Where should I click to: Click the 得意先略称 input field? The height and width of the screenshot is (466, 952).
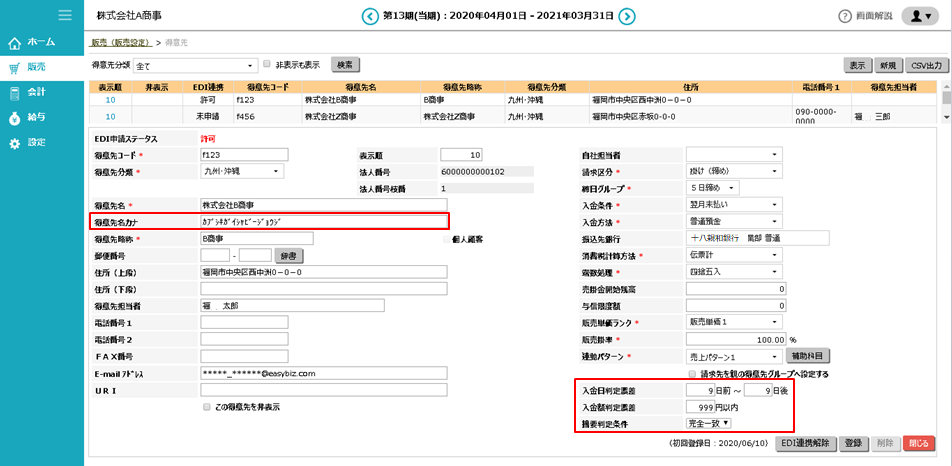(x=257, y=239)
